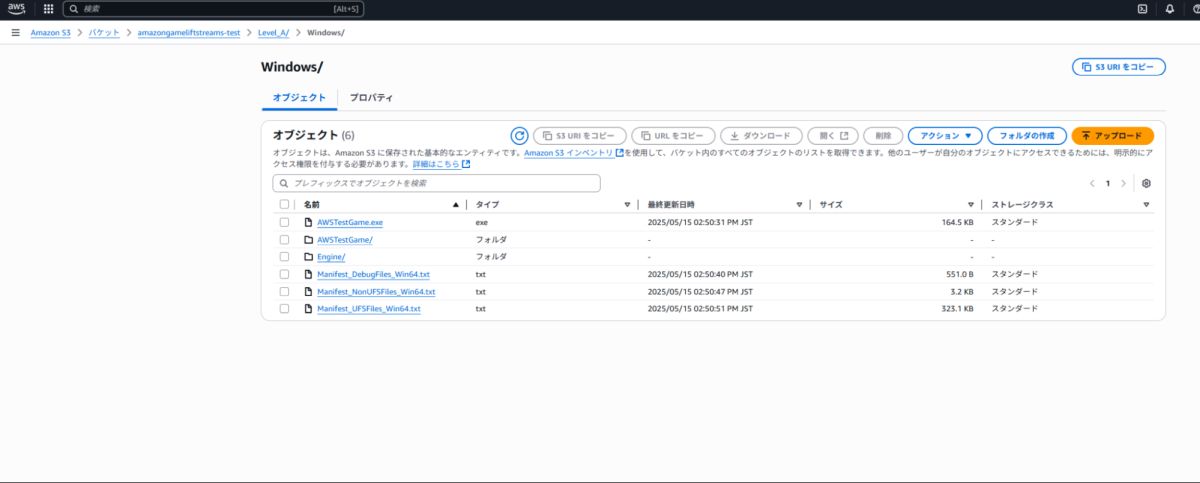1200x483 pixels.
Task: Go to Amazon S3 breadcrumb
Action: tap(50, 32)
